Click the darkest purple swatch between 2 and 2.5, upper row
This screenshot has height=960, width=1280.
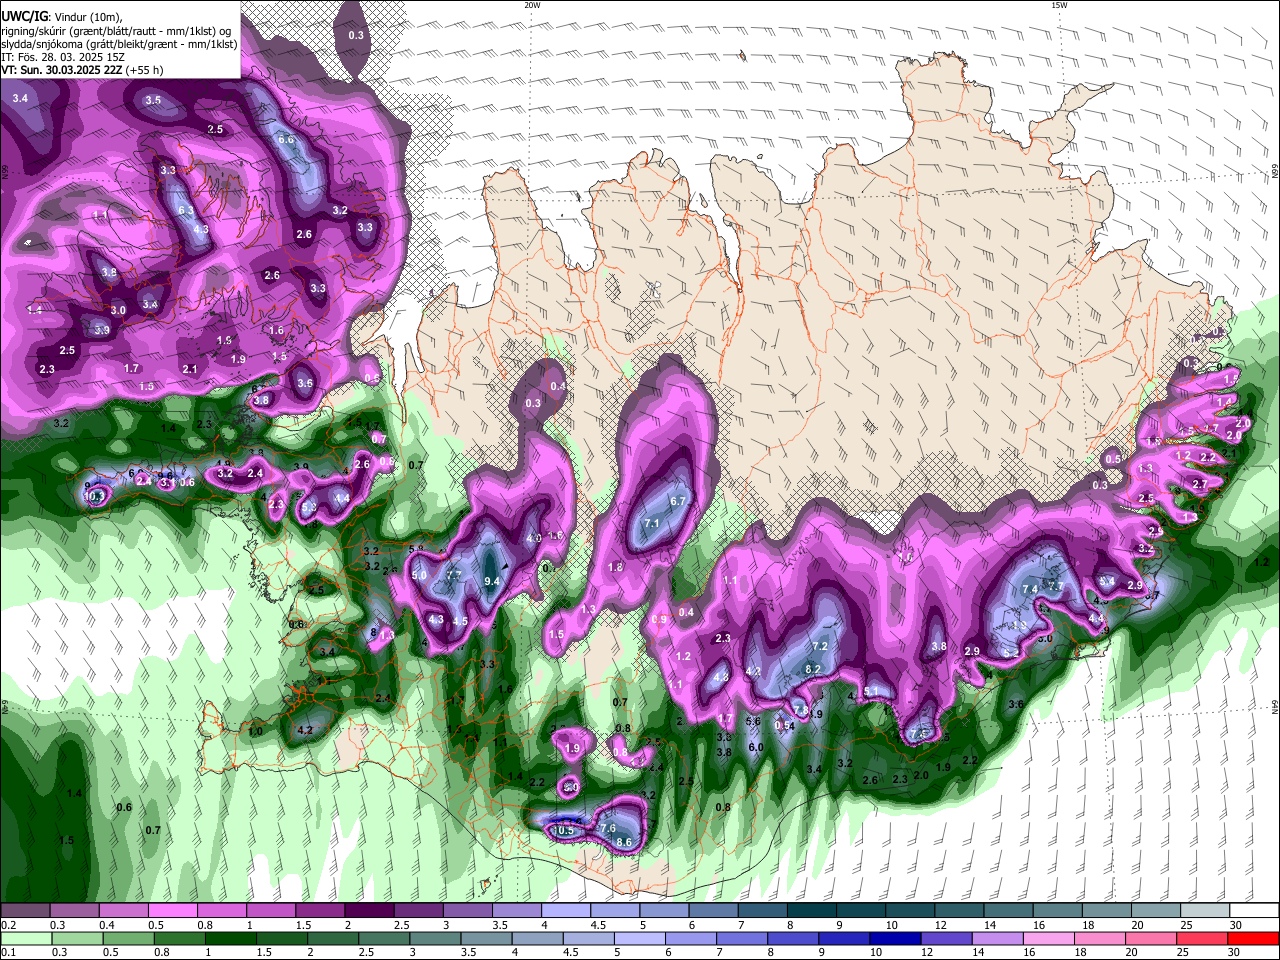[x=368, y=911]
